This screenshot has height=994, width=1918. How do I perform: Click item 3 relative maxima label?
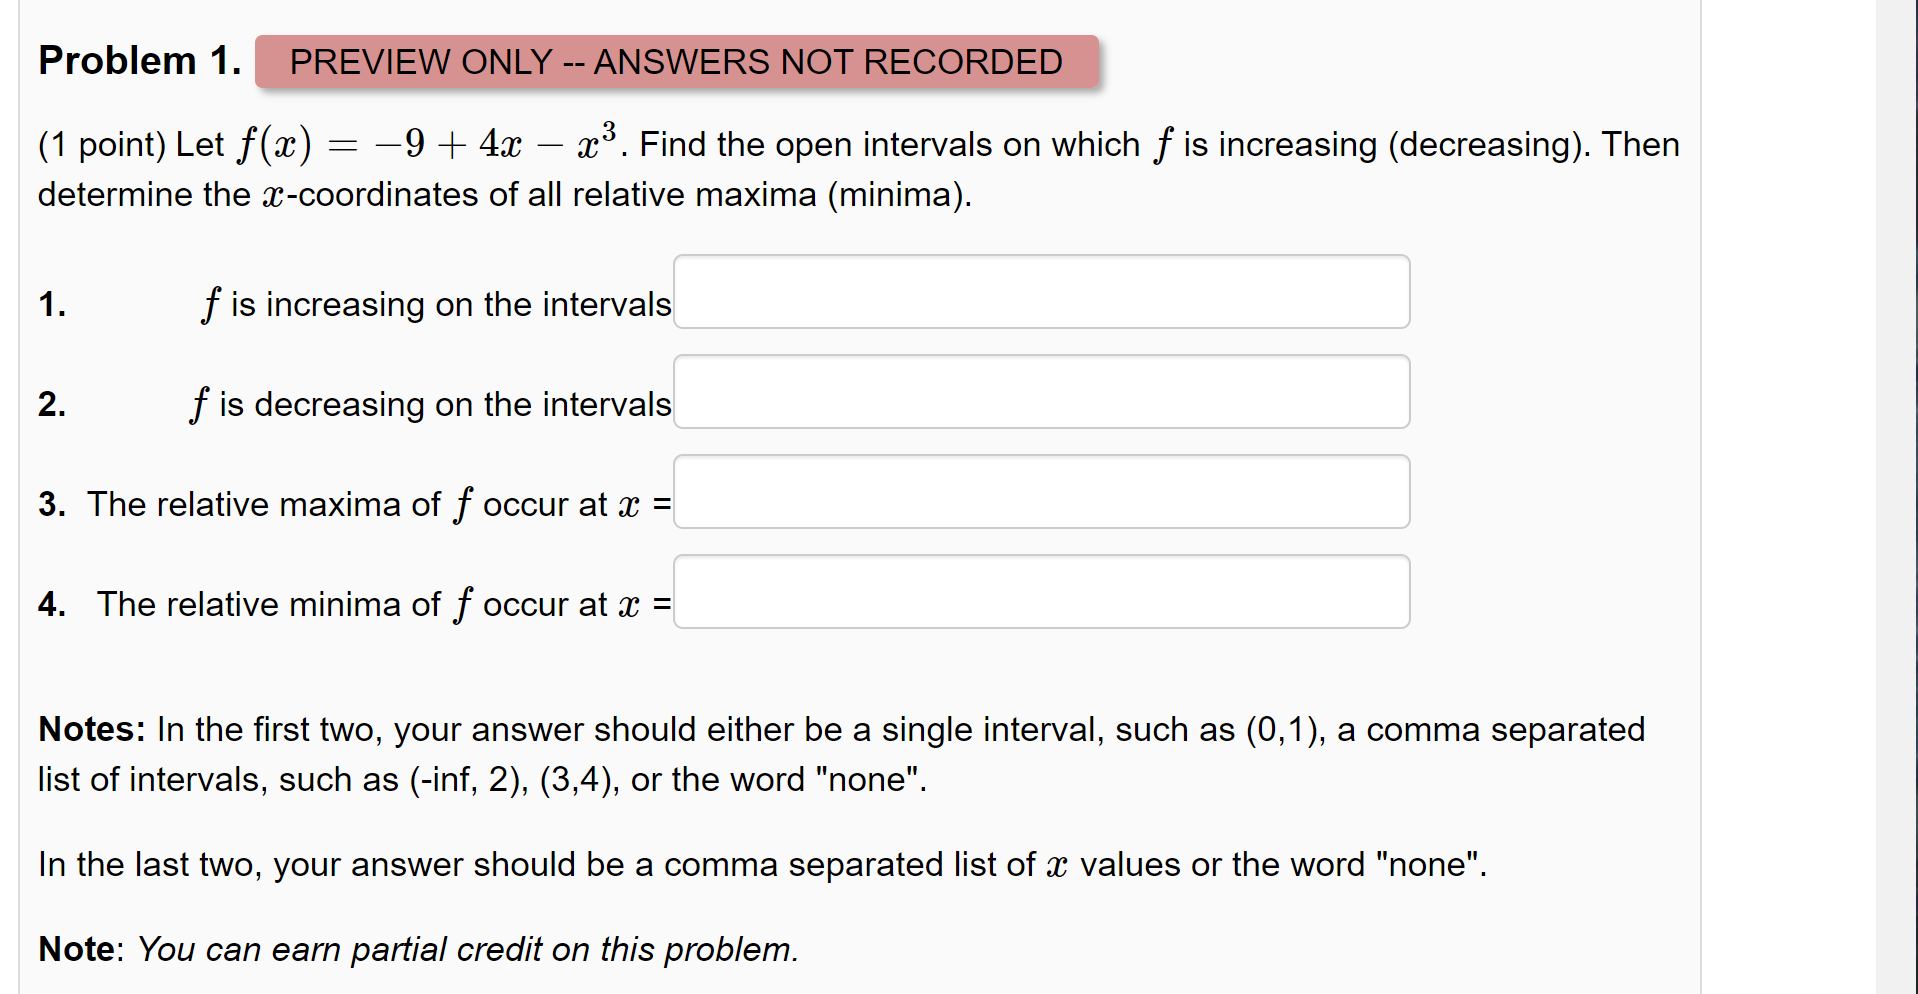click(350, 504)
